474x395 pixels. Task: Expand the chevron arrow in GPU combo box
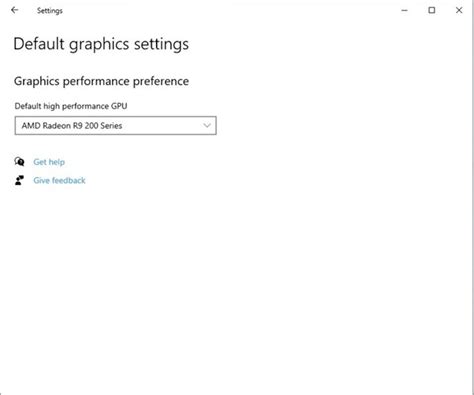(207, 126)
